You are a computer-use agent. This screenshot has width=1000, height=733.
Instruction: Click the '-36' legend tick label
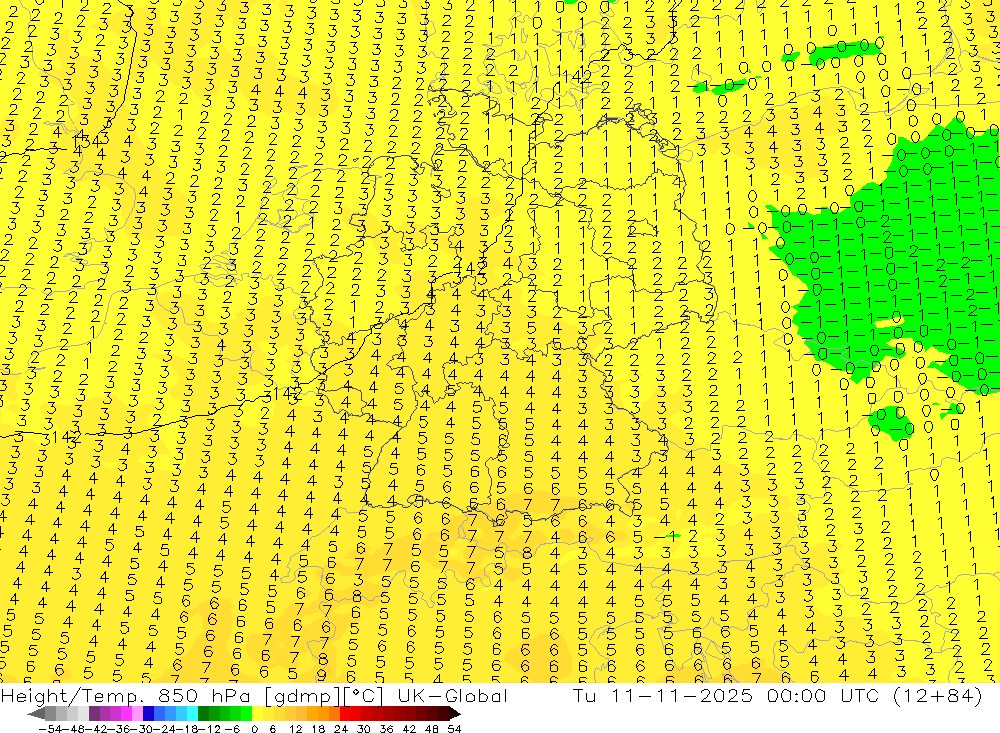click(119, 729)
